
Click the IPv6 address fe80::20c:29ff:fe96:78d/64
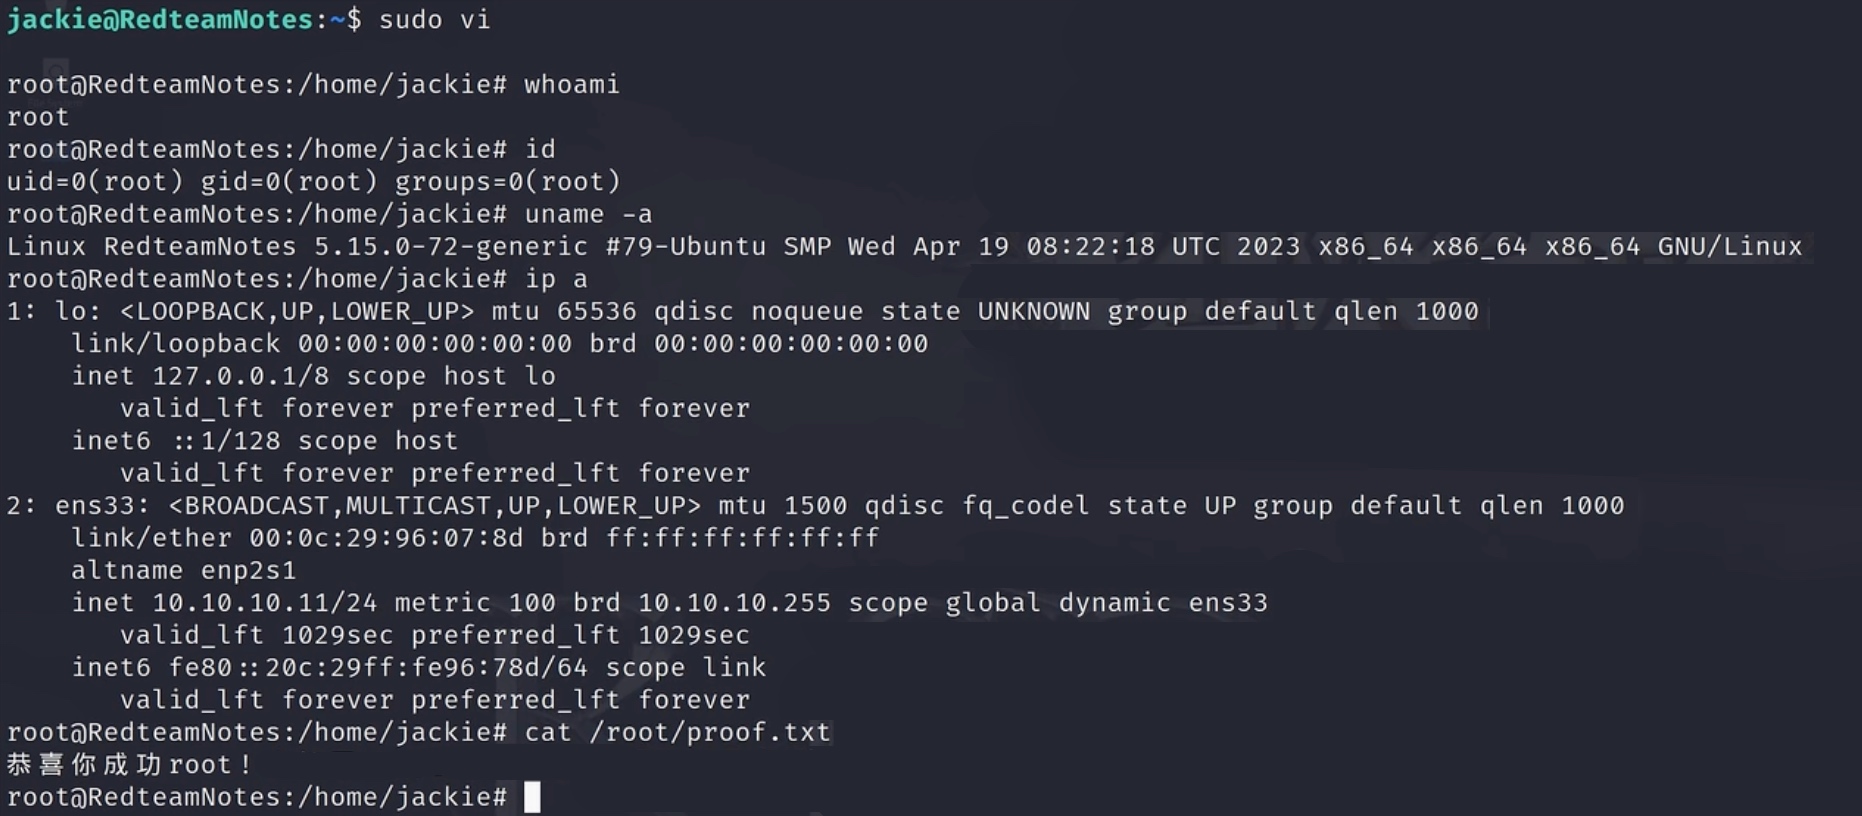point(378,667)
